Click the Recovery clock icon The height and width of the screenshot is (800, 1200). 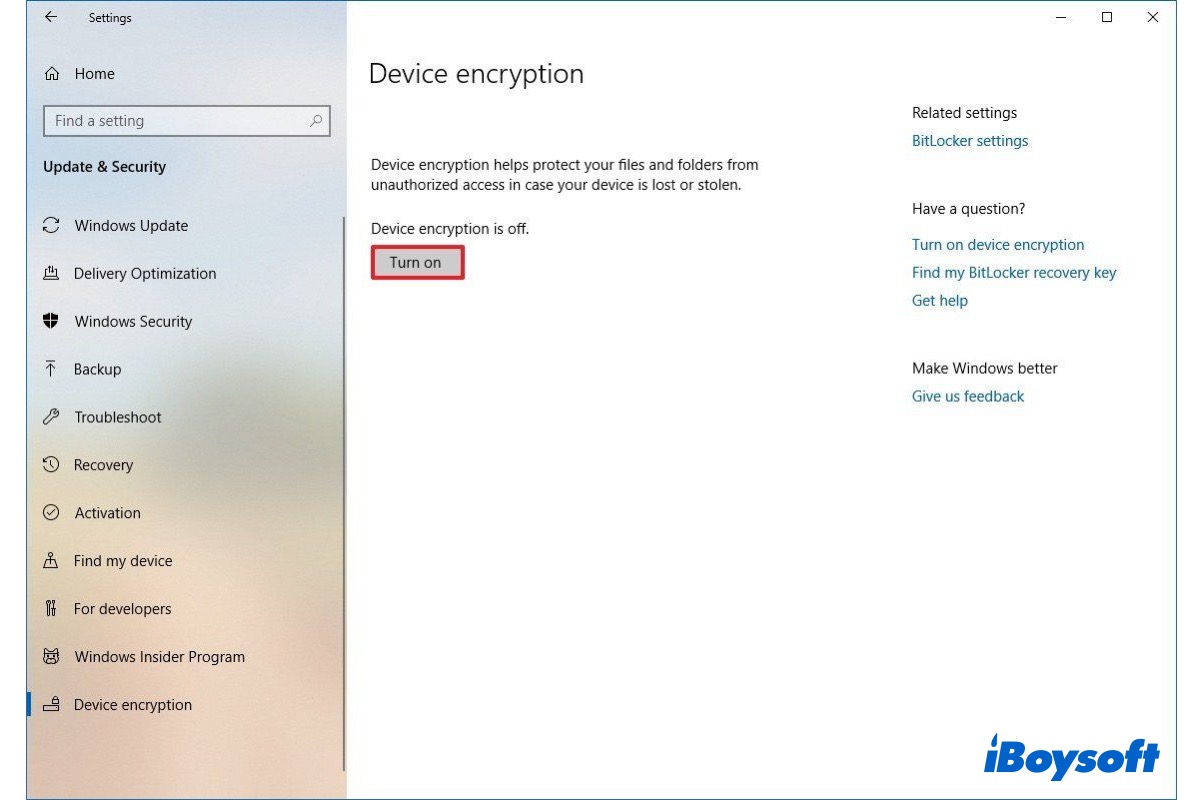(52, 464)
